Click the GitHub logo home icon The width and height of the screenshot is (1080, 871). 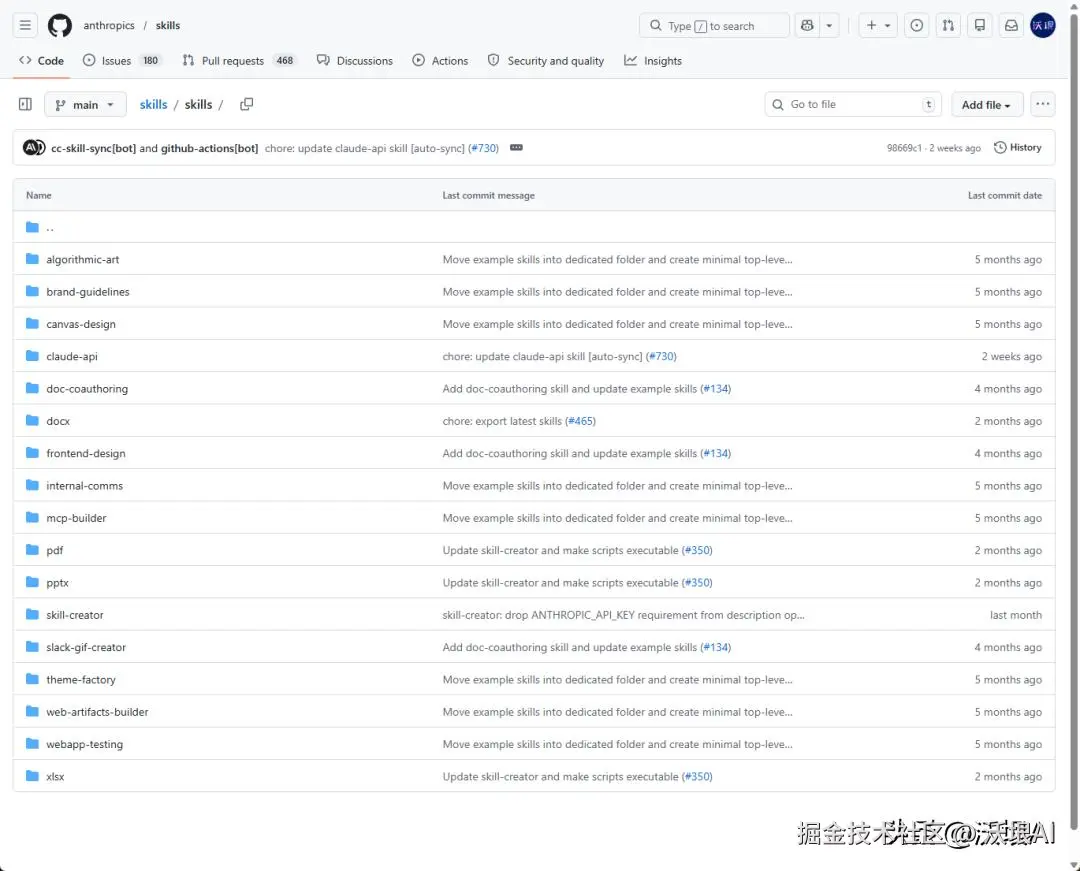point(60,25)
